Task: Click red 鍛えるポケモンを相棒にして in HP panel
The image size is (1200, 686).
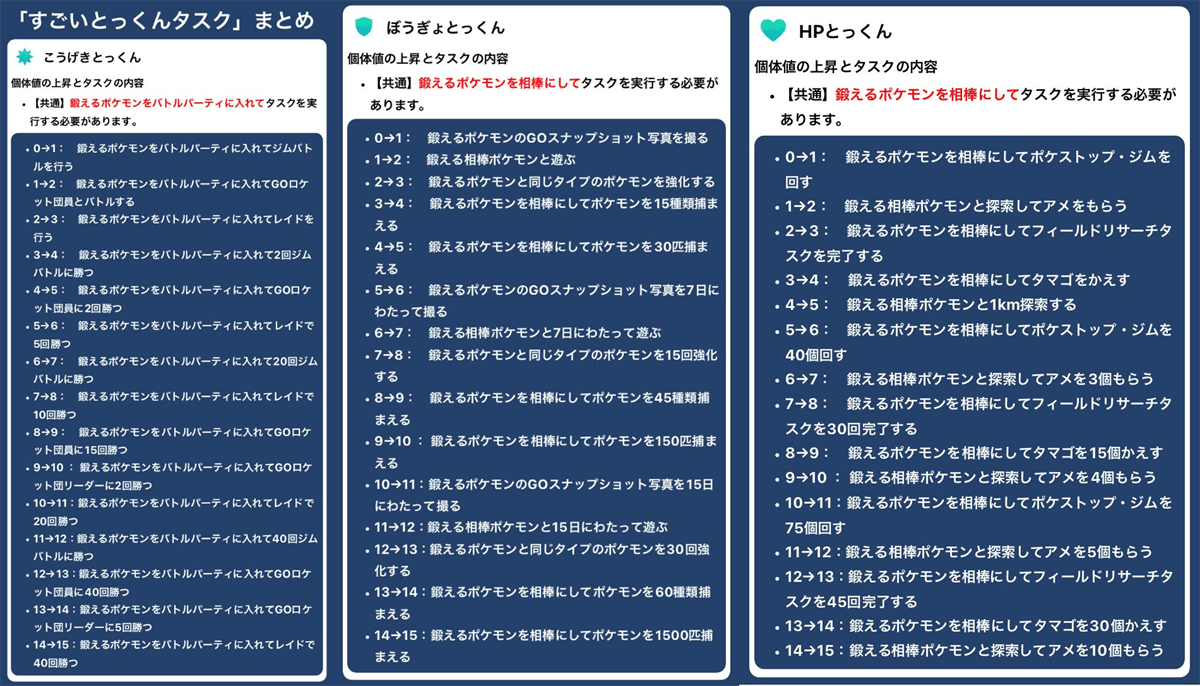Action: tap(926, 94)
